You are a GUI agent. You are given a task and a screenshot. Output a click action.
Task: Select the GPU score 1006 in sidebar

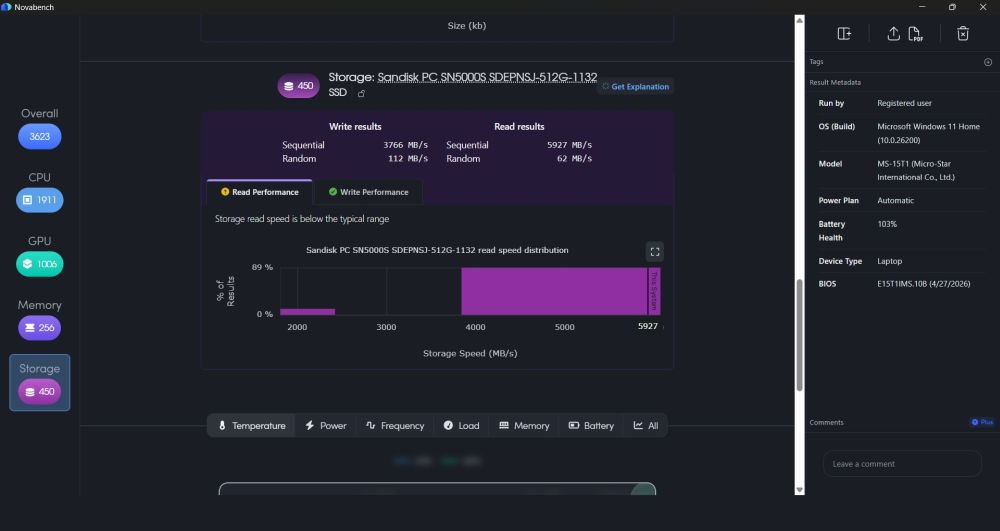(x=40, y=264)
